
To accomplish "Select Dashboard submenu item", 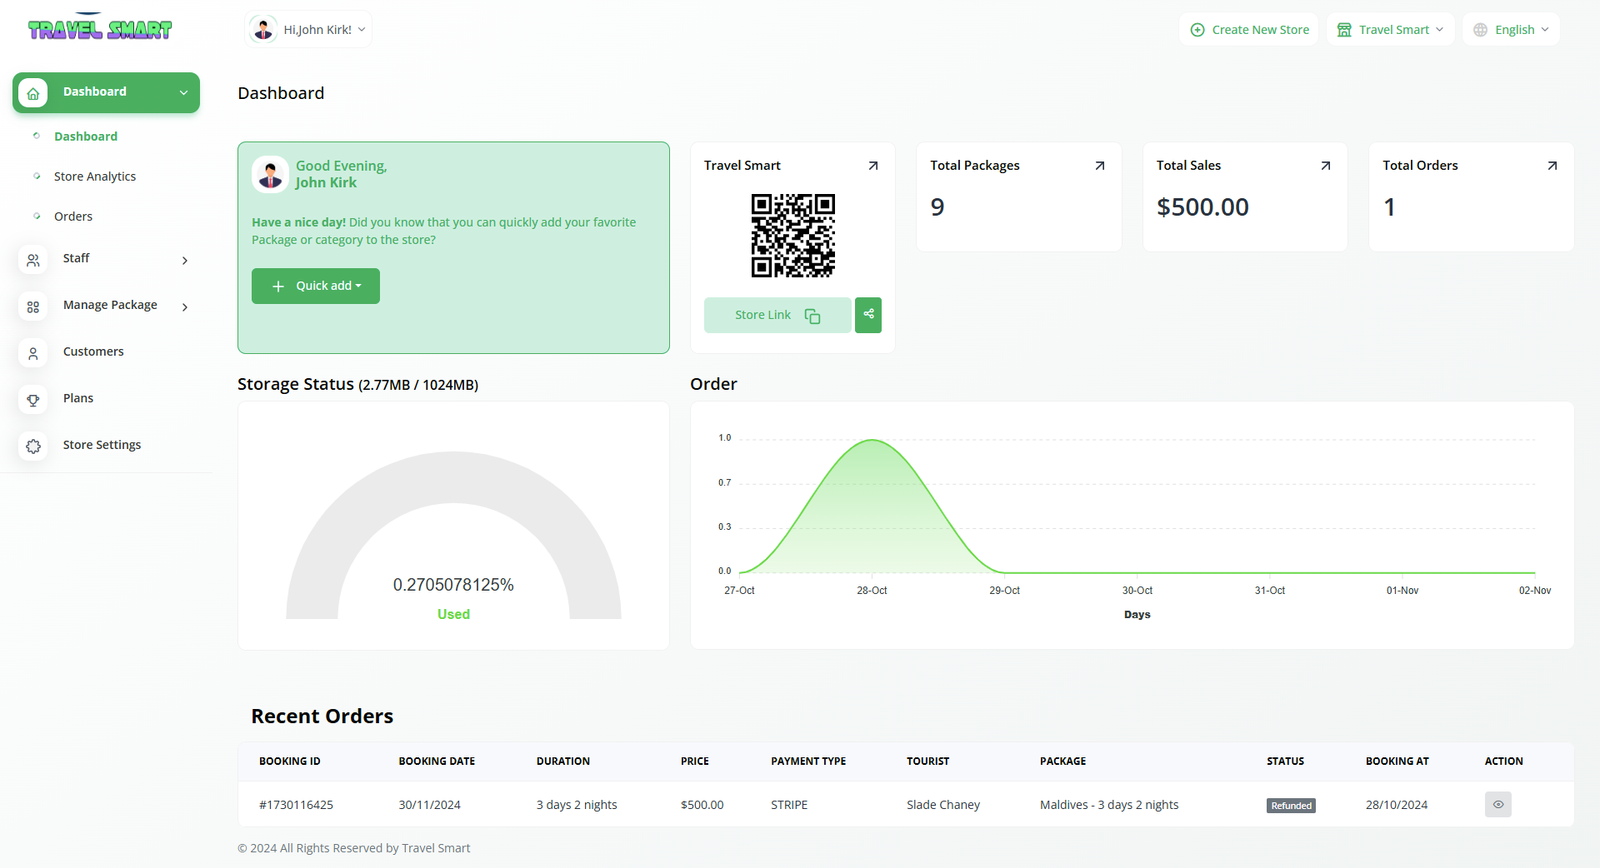I will pos(85,137).
